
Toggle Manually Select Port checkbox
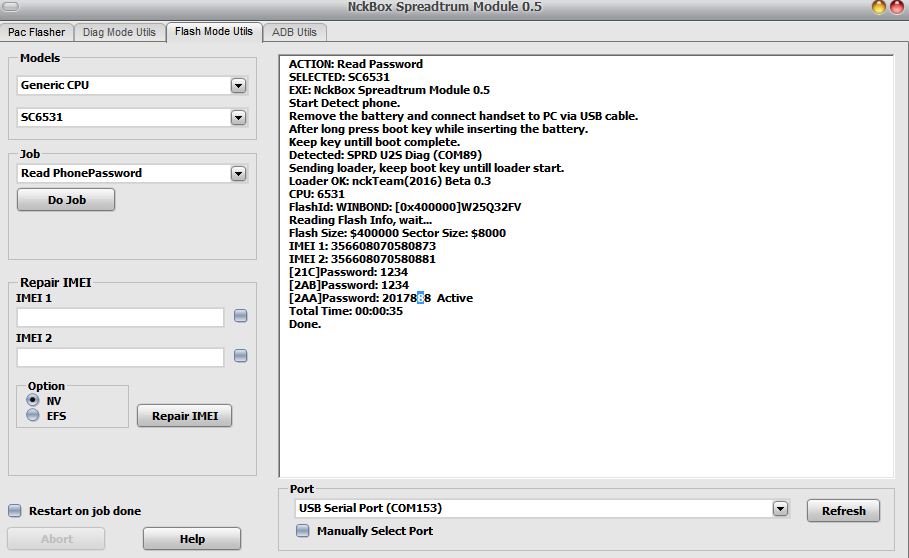[303, 531]
